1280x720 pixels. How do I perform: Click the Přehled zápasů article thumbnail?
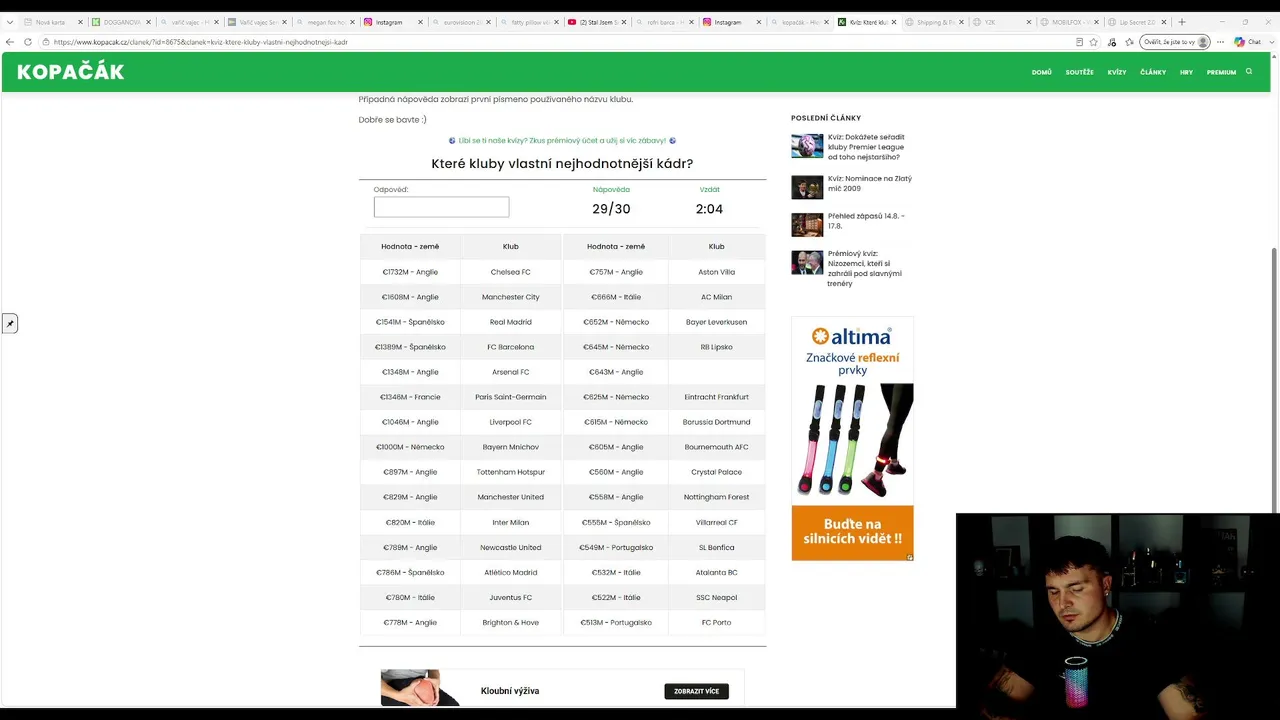tap(807, 224)
